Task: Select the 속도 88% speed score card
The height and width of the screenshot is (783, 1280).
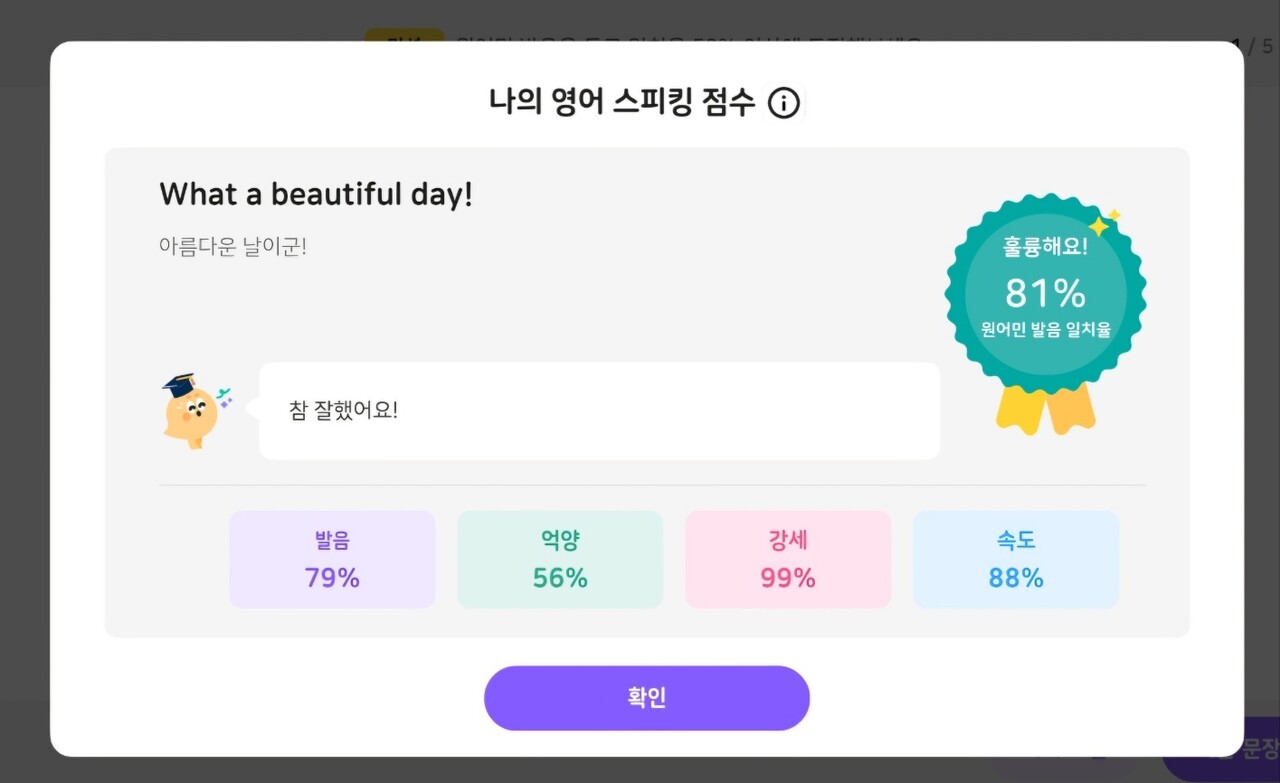Action: coord(1016,559)
